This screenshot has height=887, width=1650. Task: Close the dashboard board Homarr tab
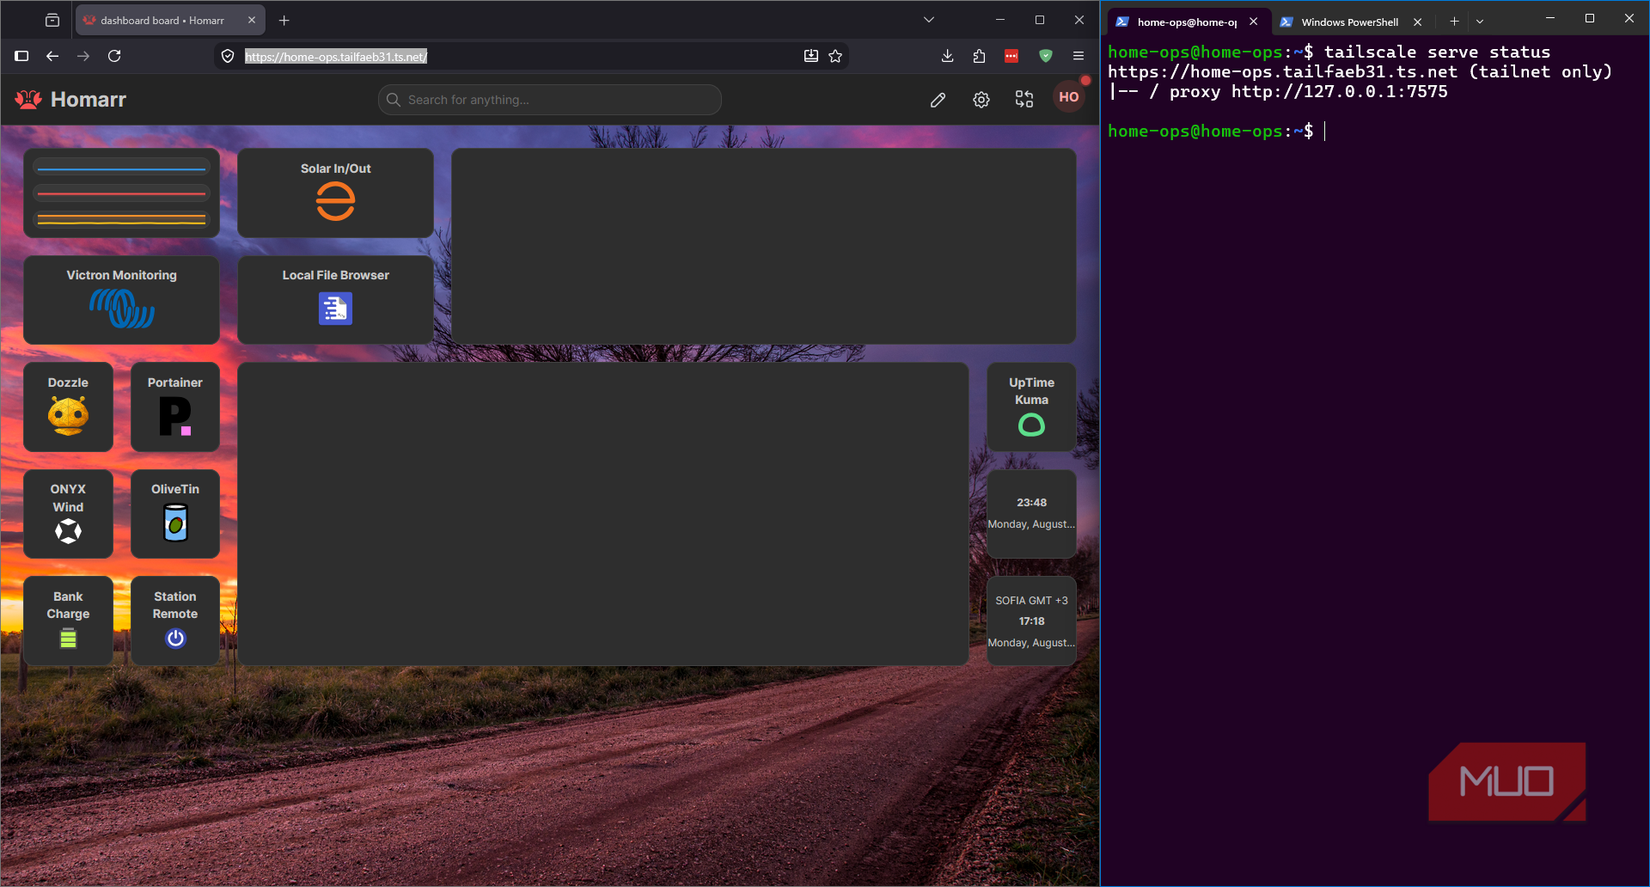[x=251, y=20]
